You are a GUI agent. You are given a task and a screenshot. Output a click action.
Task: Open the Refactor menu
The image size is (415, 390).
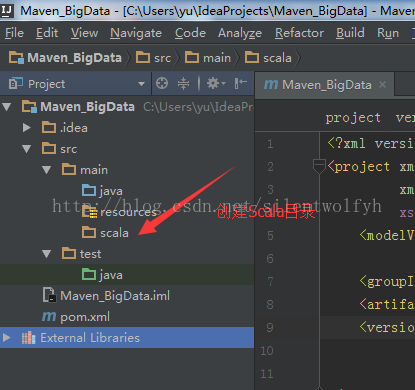point(299,33)
